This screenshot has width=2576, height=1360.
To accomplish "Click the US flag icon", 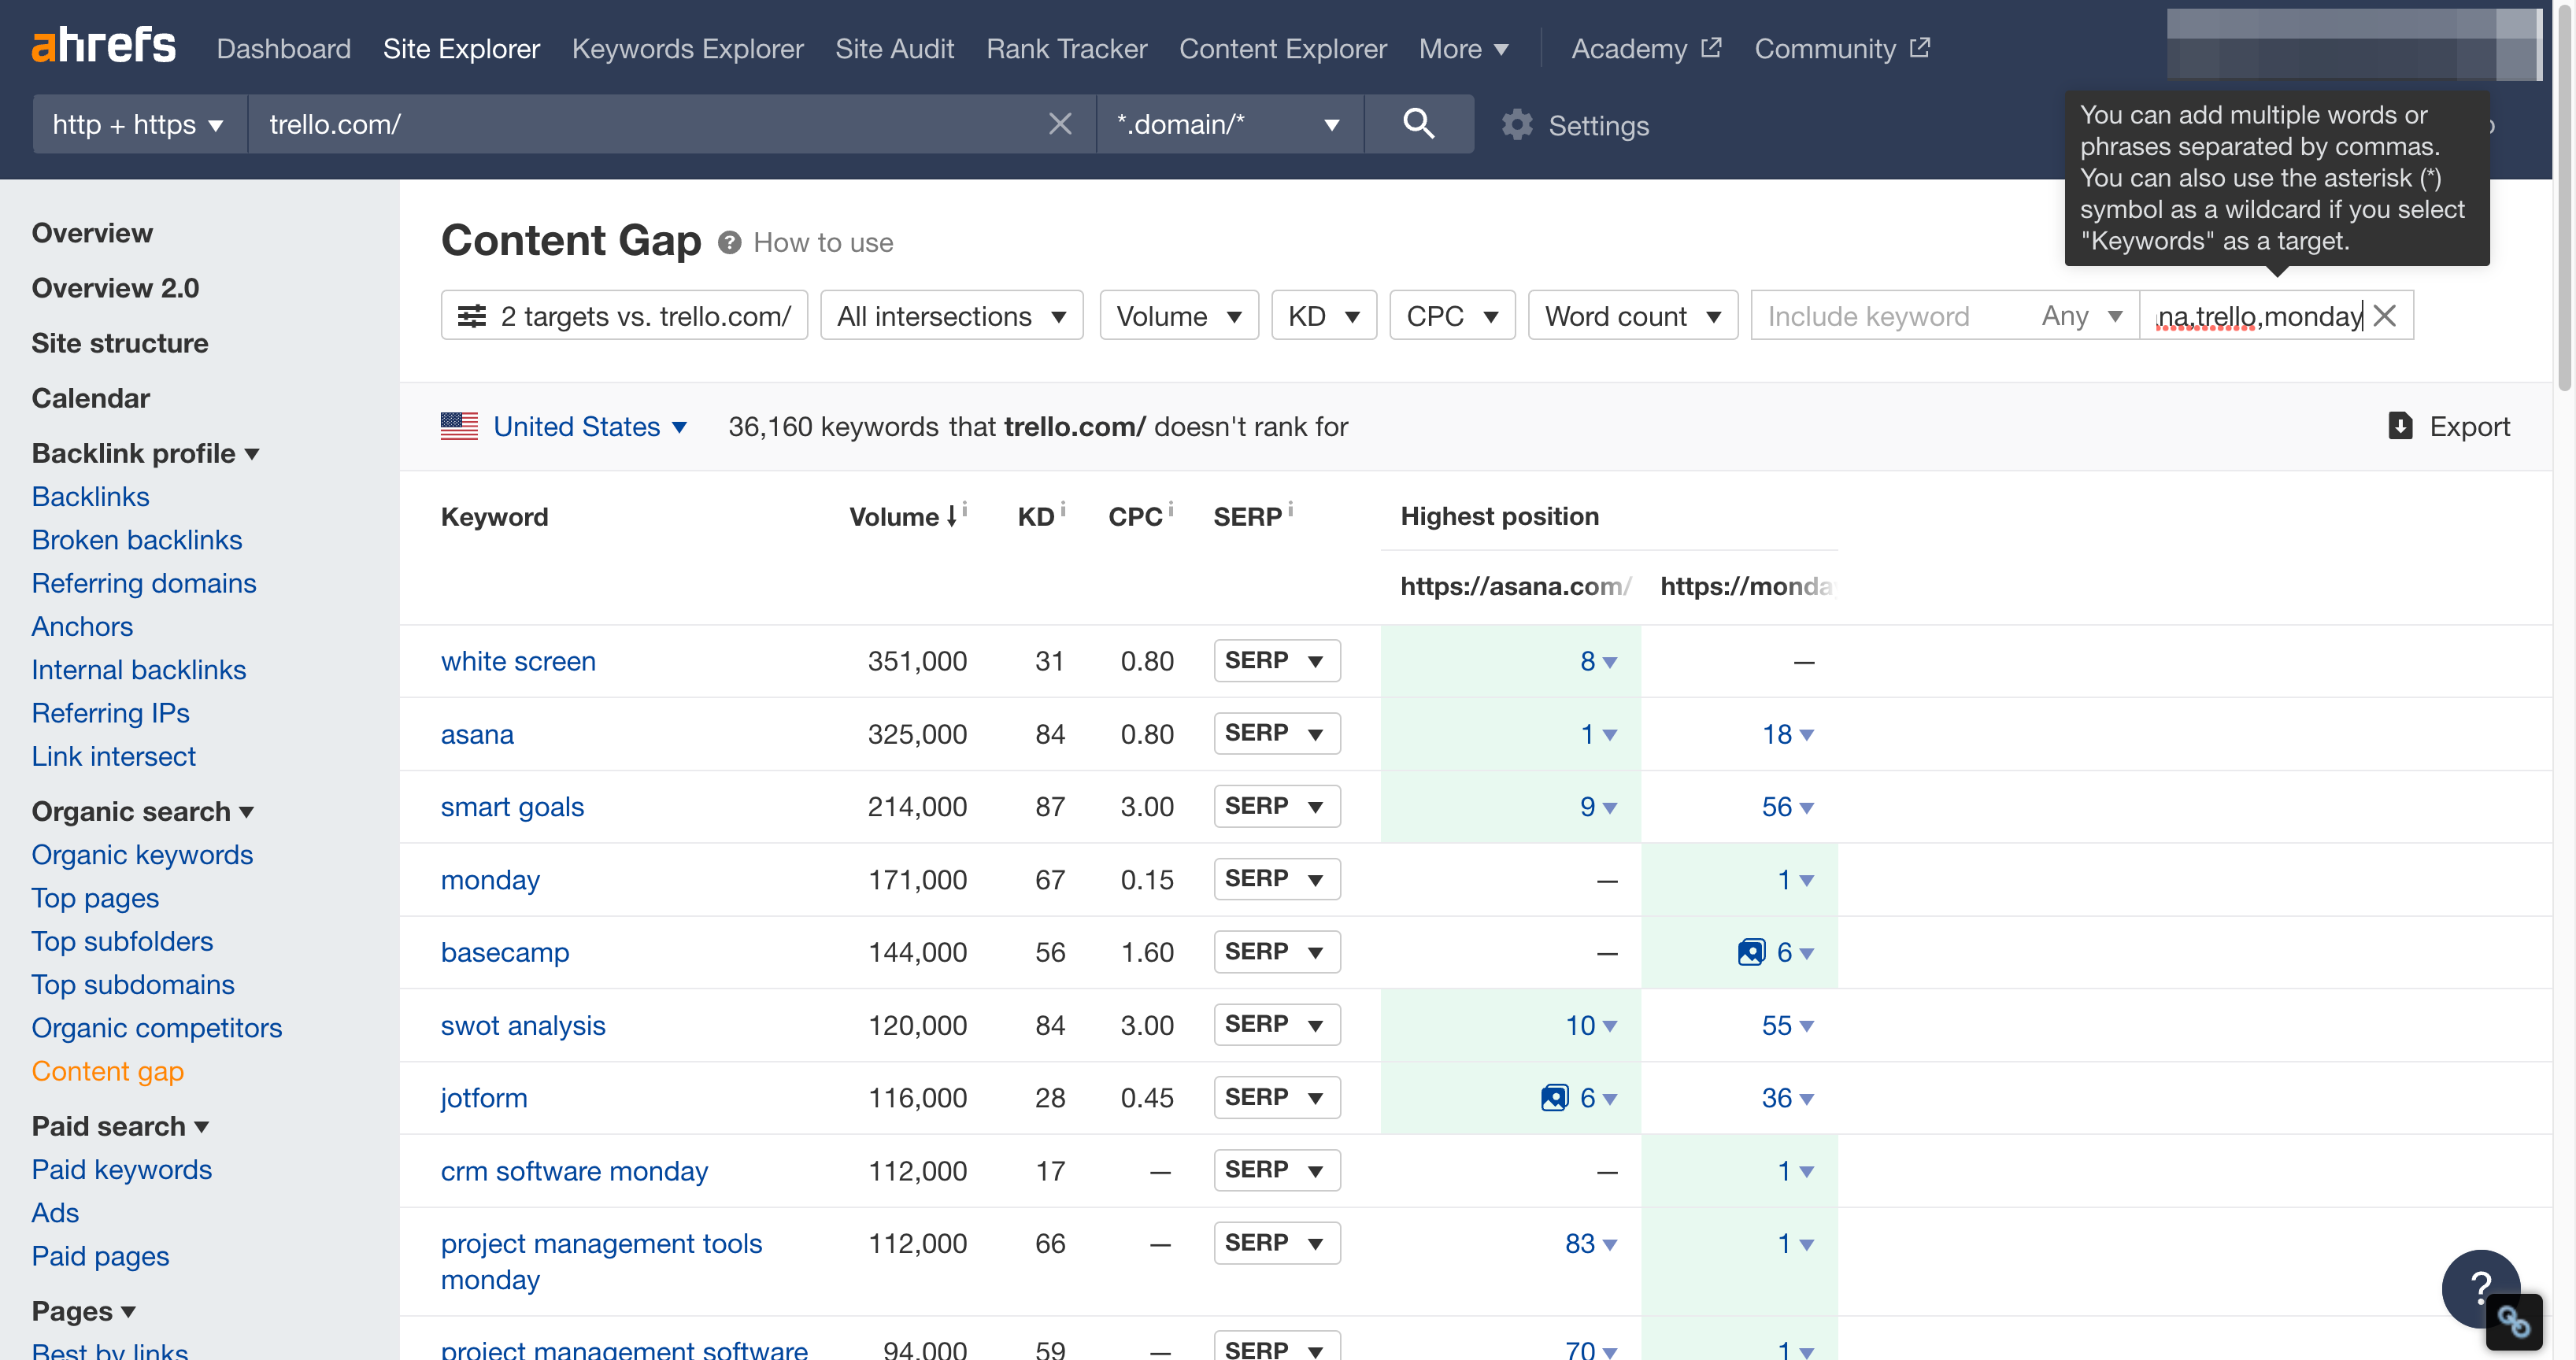I will click(459, 426).
